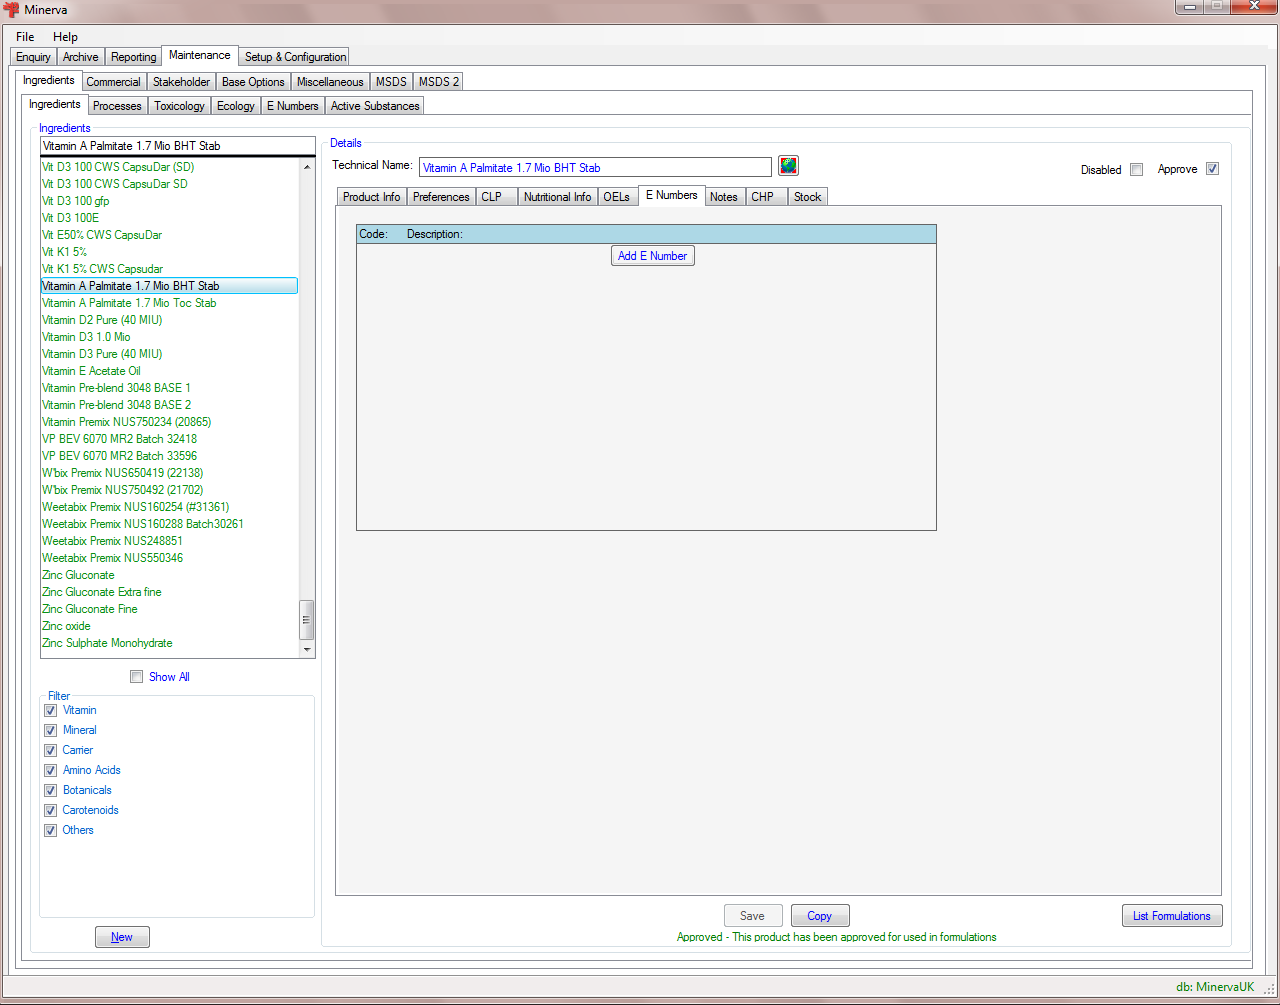
Task: Select Vitamin A Palmitate 1.7 Mio Toc Stab
Action: click(x=129, y=303)
